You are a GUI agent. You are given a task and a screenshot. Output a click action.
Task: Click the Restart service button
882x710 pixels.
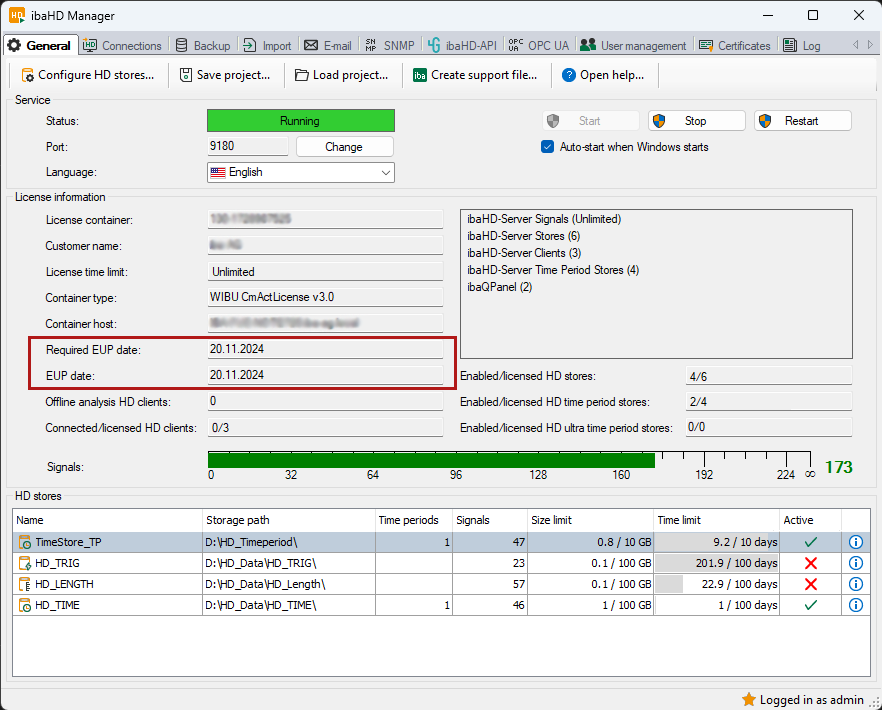[x=802, y=121]
